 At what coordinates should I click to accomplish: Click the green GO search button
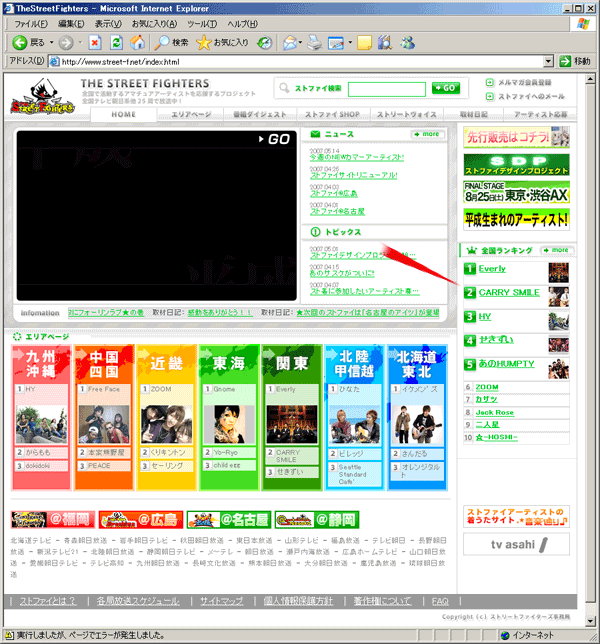[446, 88]
